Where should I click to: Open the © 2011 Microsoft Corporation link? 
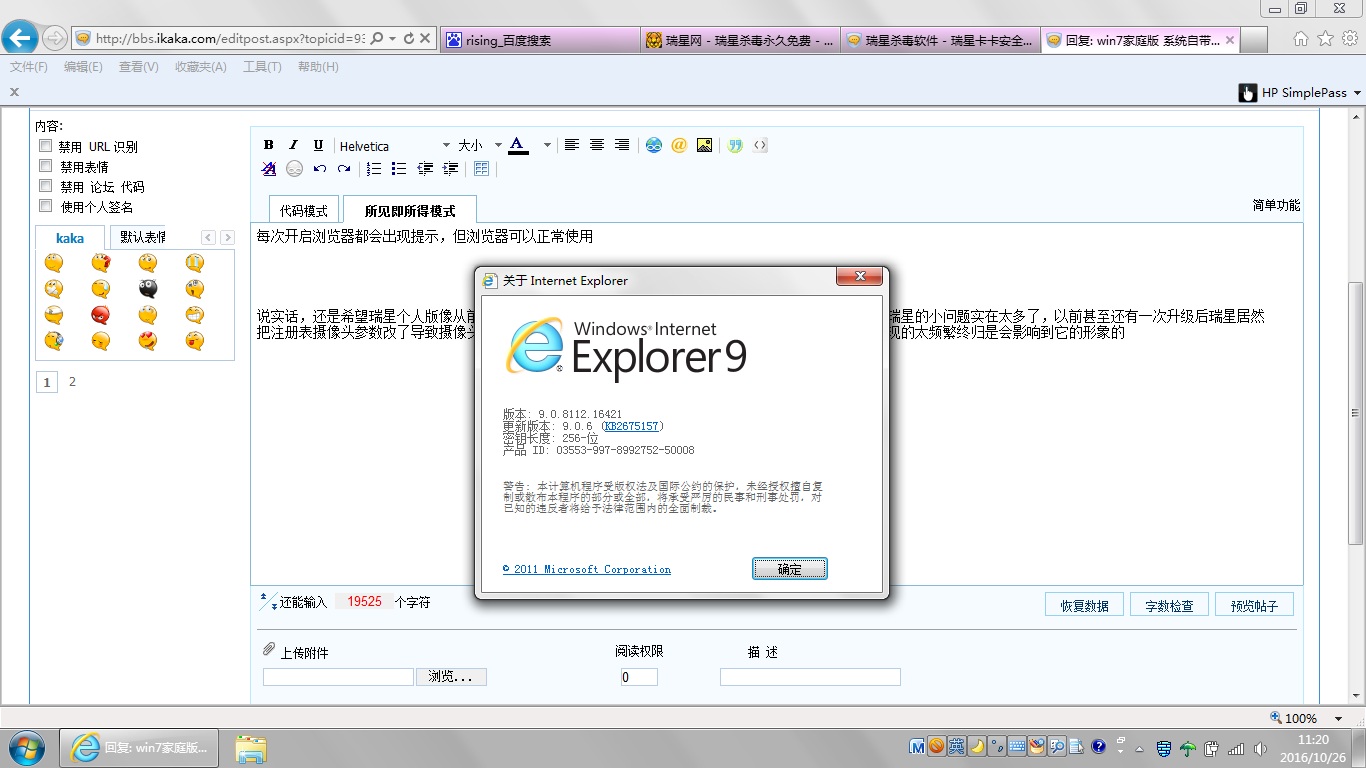point(587,569)
